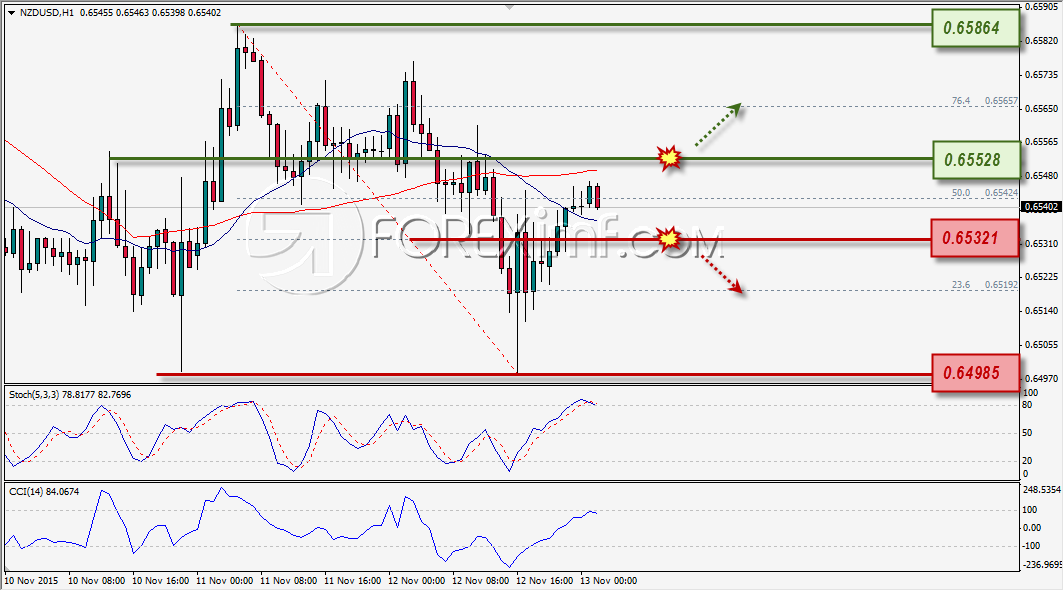This screenshot has width=1064, height=591.
Task: Click the Stochastic scale value 20
Action: (x=1027, y=461)
